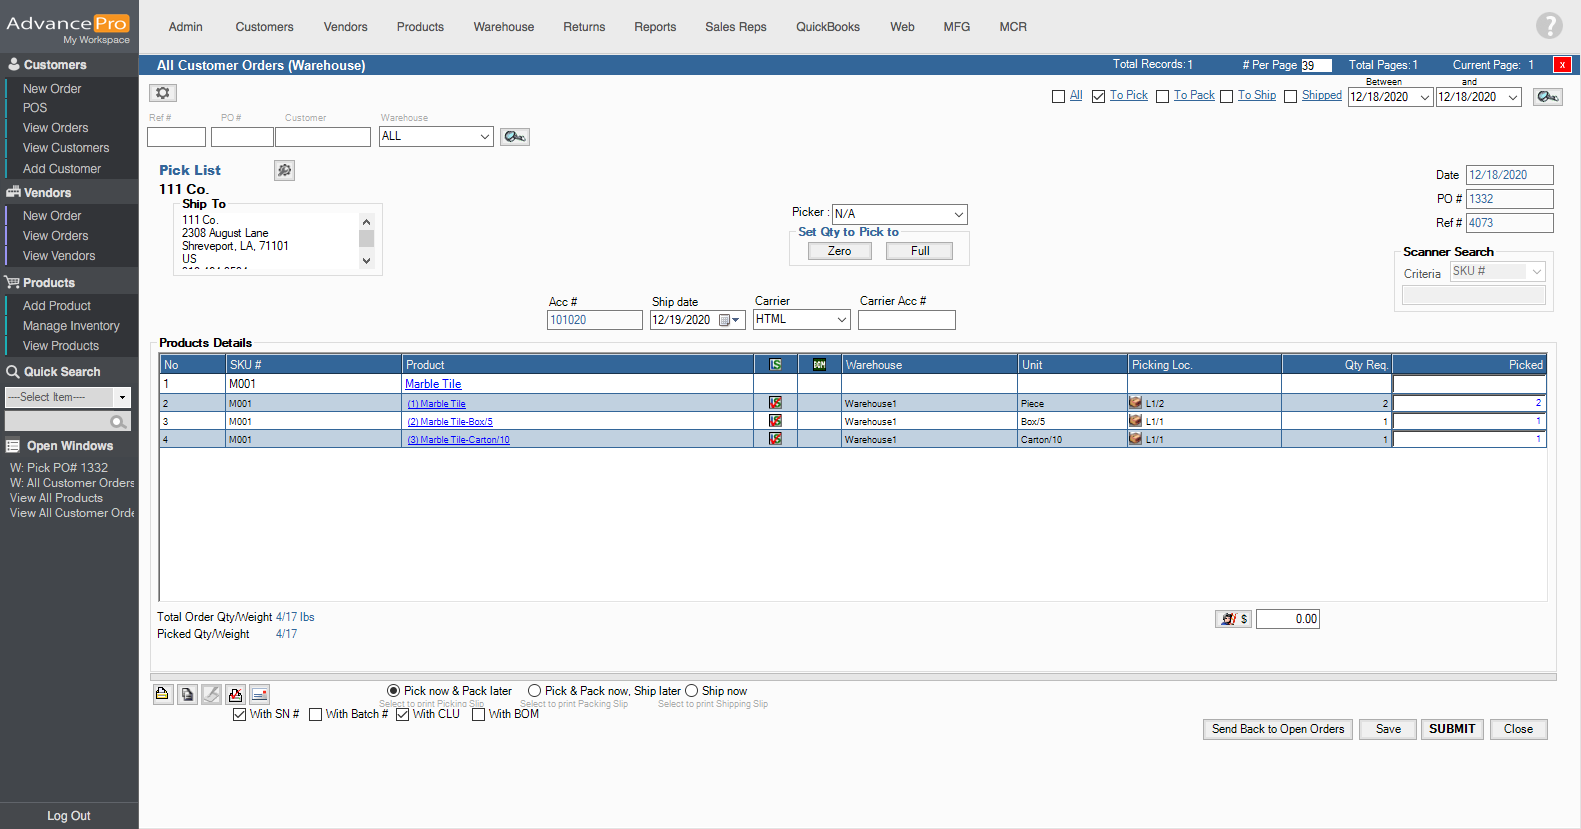Click the Quick Search magnifier icon

click(x=118, y=422)
